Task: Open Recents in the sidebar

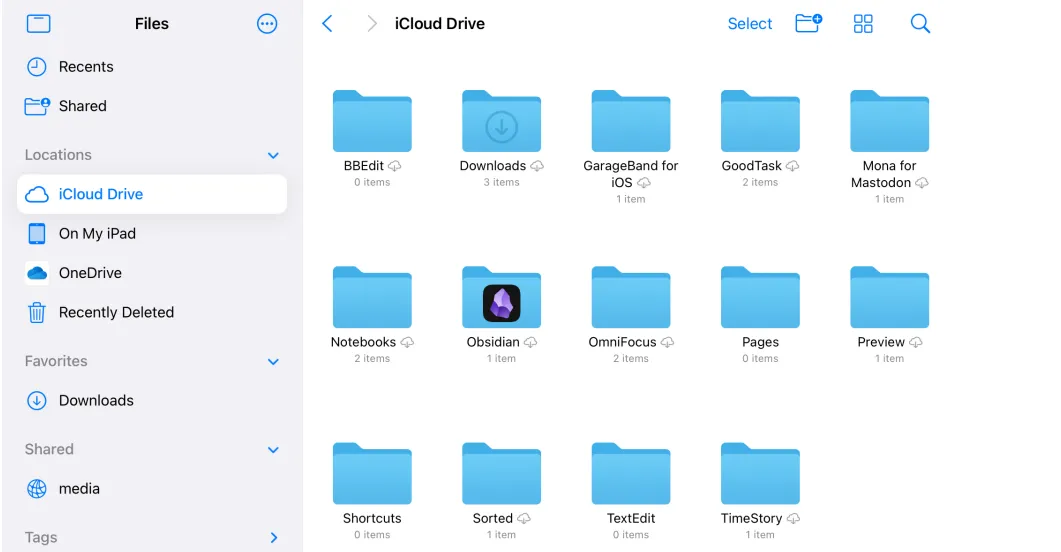Action: coord(152,66)
